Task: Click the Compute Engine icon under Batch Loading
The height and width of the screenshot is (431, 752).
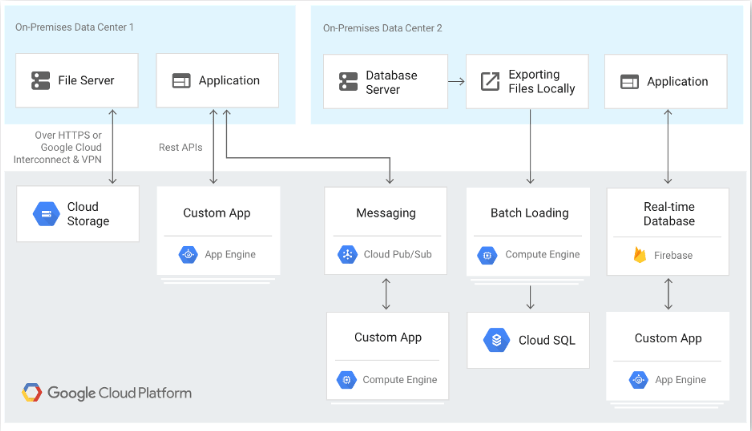Action: (x=487, y=255)
